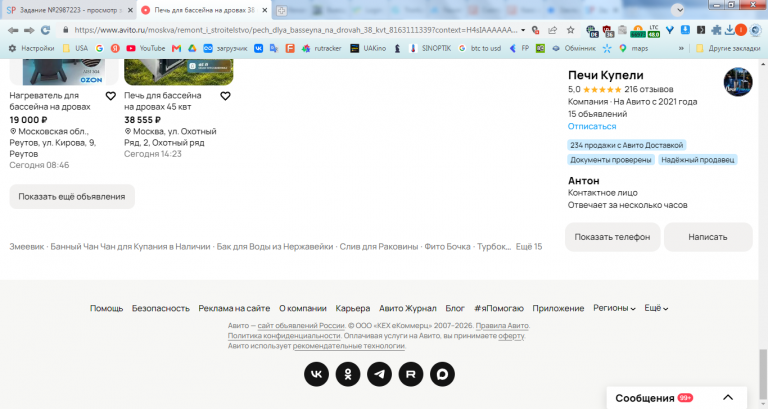Image resolution: width=768 pixels, height=409 pixels.
Task: Bookmark this page with the star icon
Action: click(x=571, y=30)
